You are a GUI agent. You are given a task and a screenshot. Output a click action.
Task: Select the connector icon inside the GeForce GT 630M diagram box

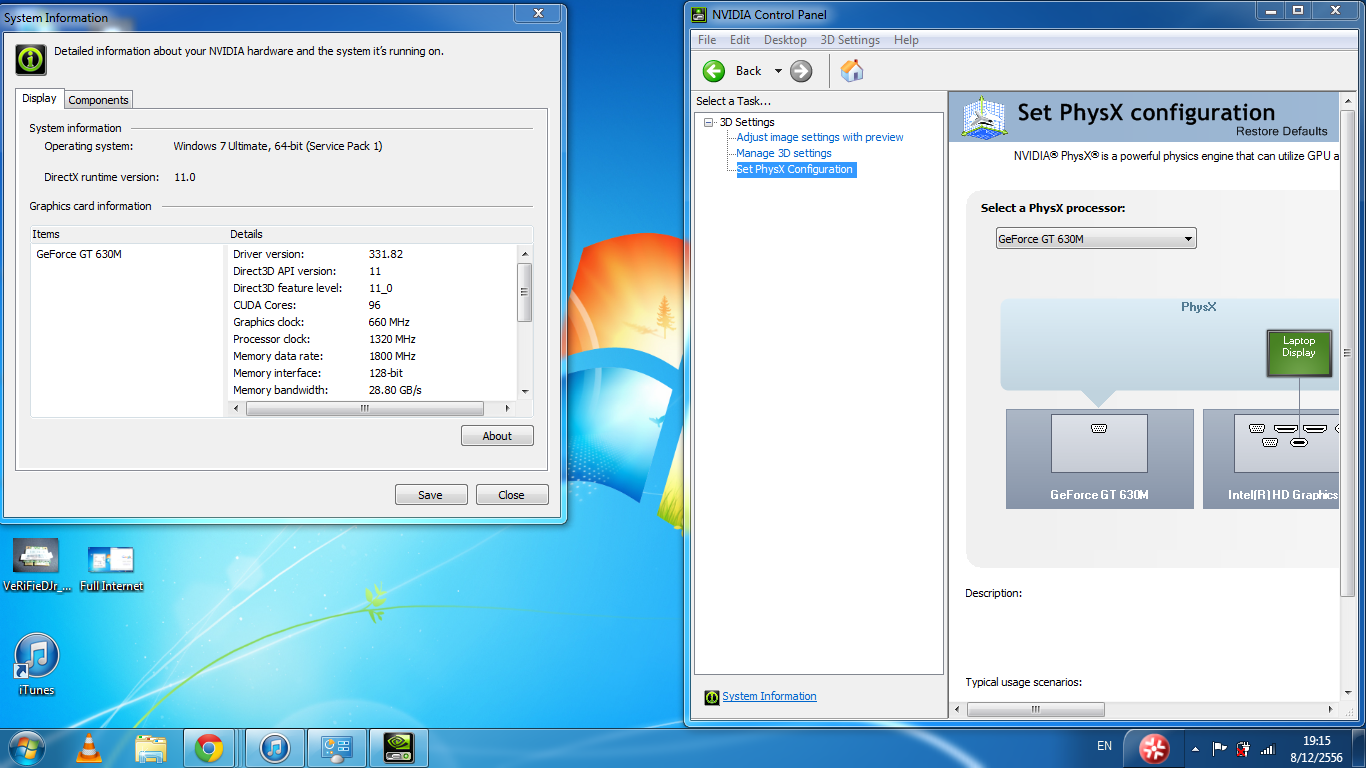[1099, 428]
